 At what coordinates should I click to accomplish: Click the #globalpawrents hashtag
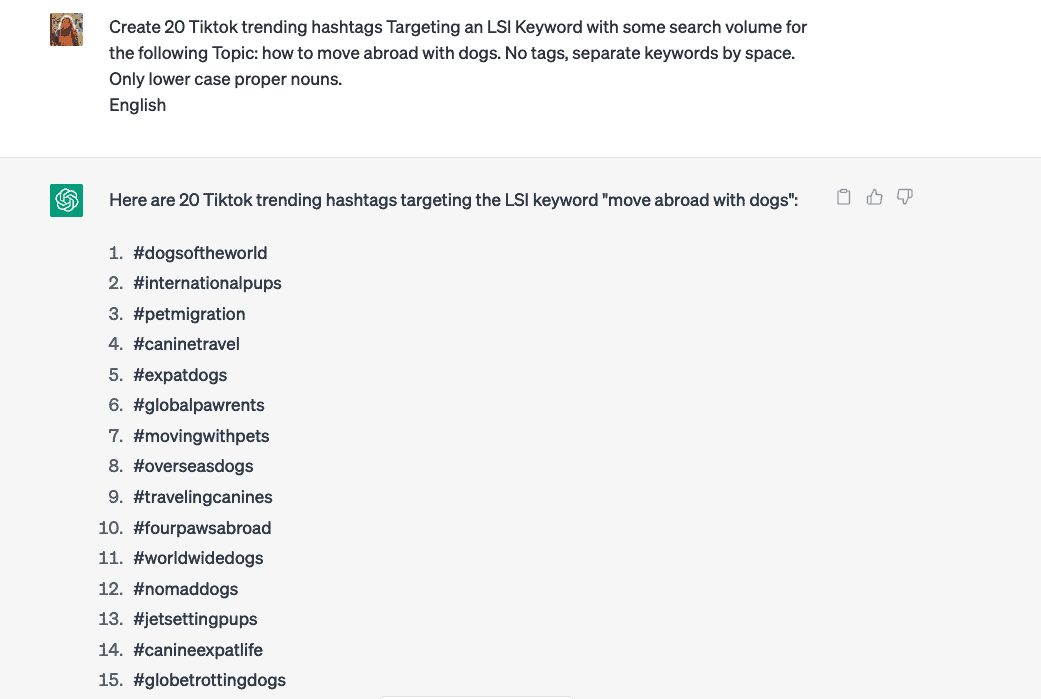pos(199,406)
